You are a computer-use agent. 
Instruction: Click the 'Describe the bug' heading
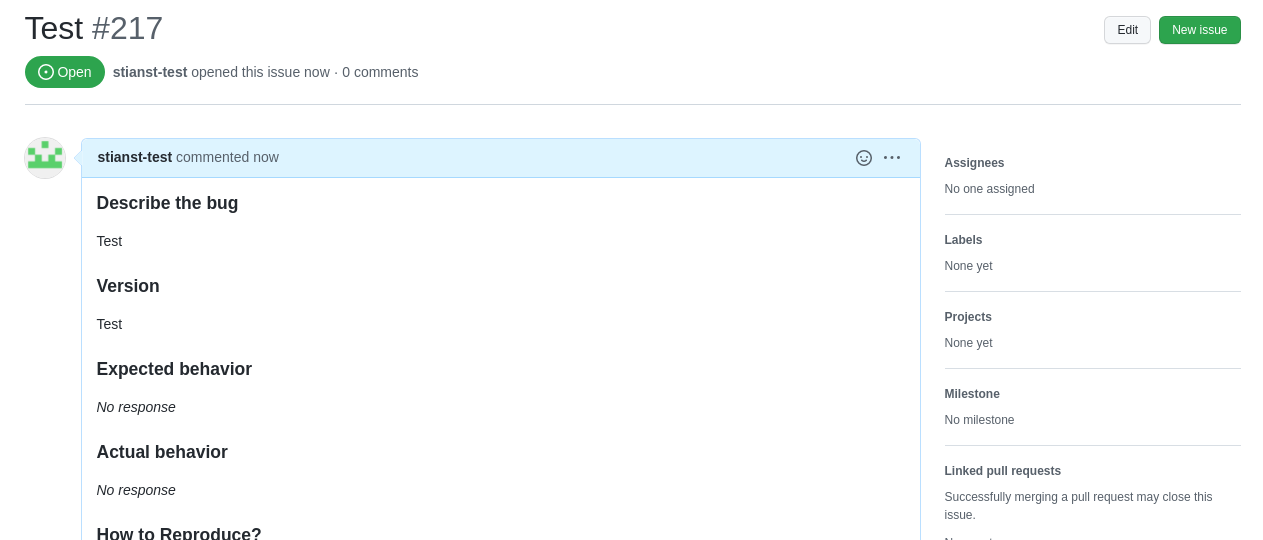click(x=167, y=203)
